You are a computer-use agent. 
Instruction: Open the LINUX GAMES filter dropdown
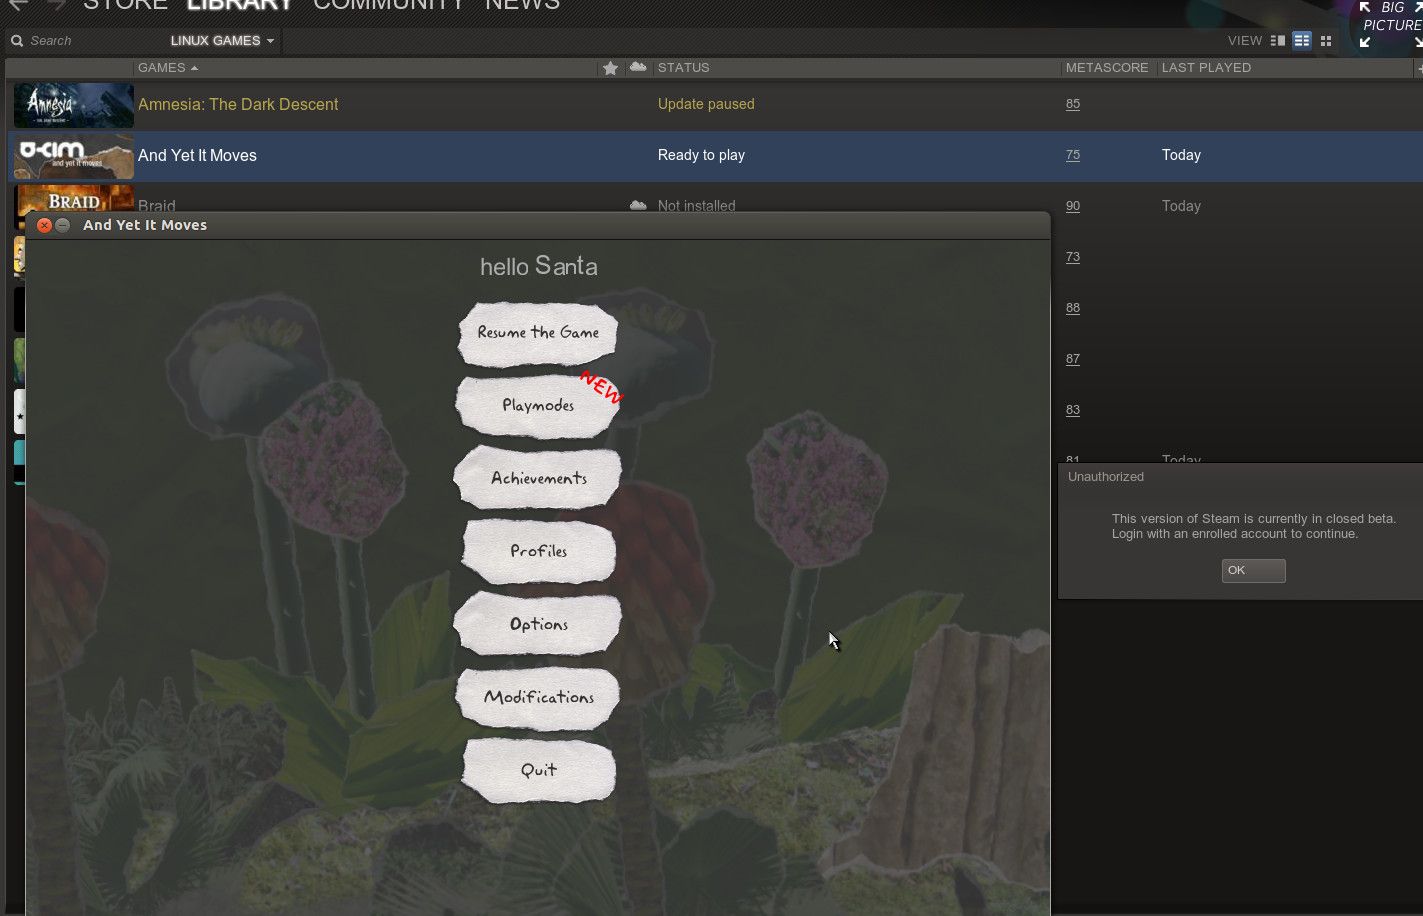[x=222, y=41]
